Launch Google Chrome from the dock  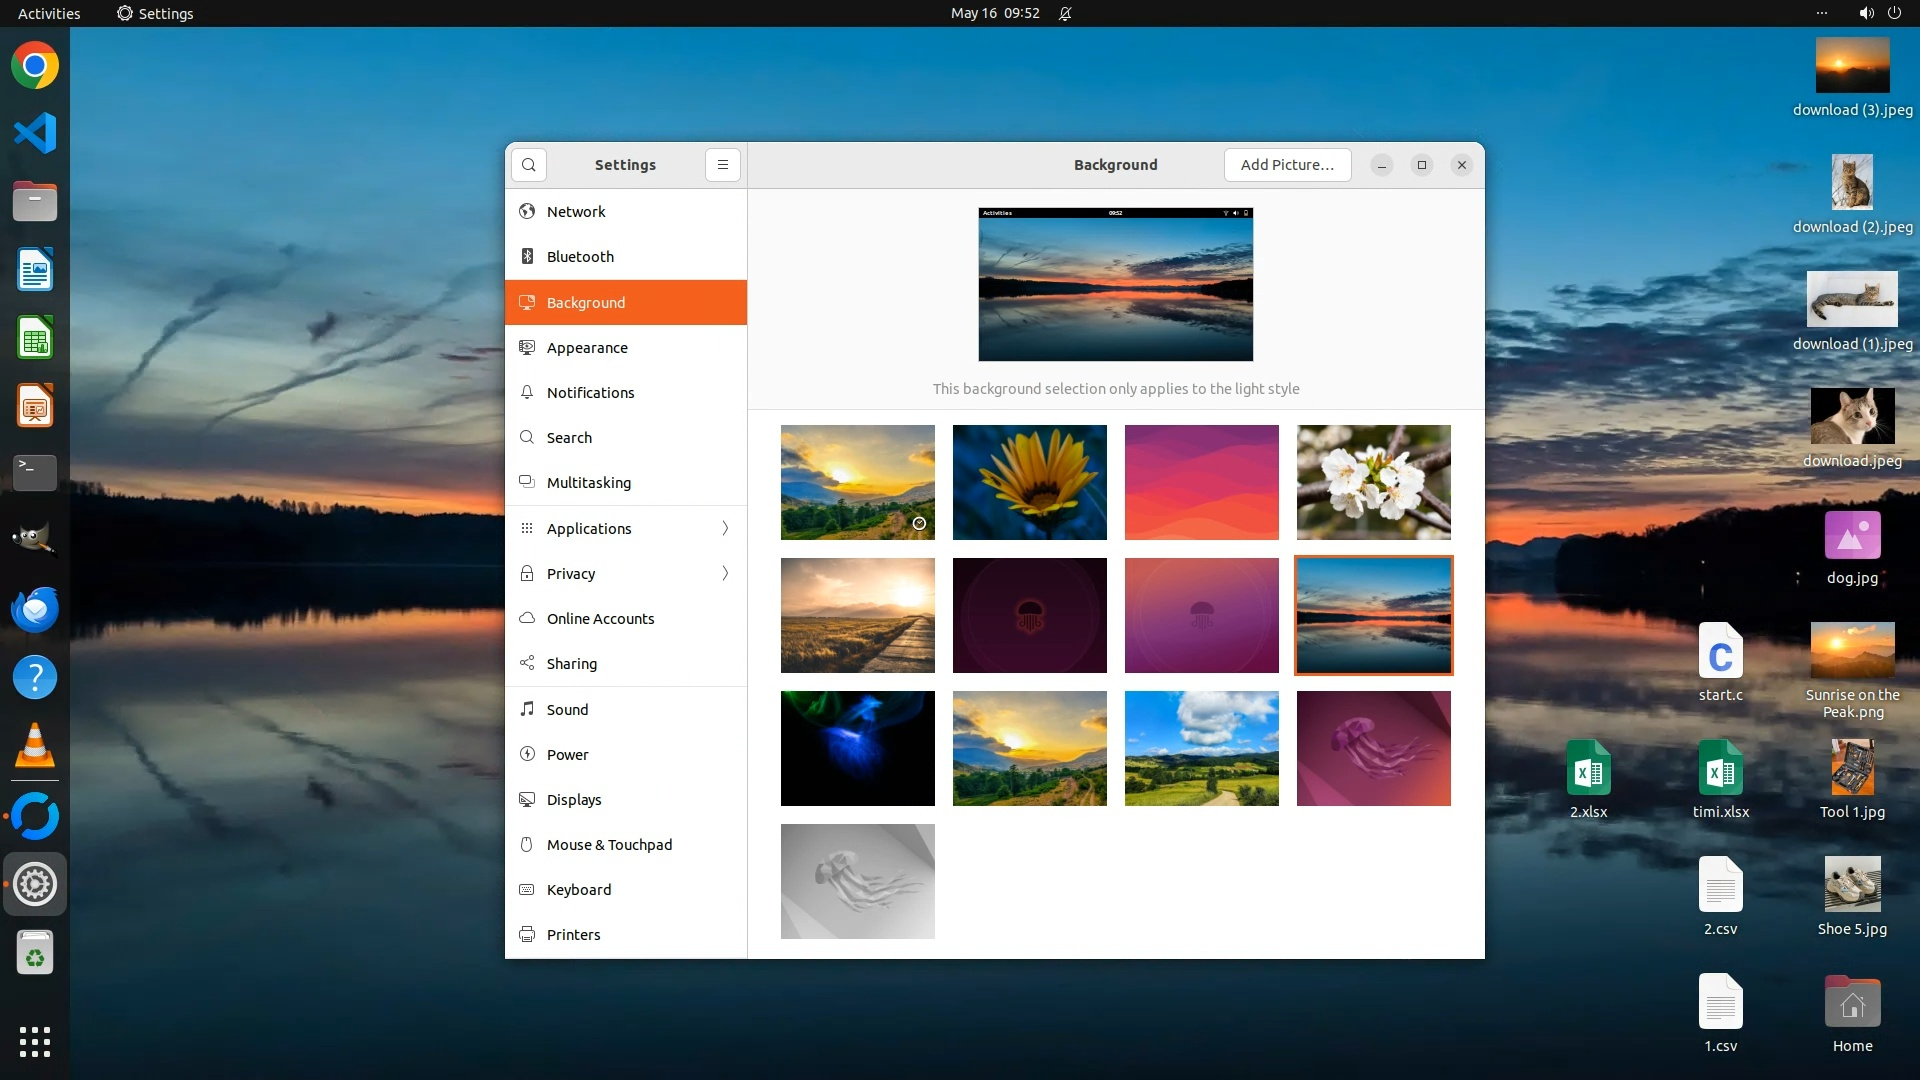[x=35, y=66]
